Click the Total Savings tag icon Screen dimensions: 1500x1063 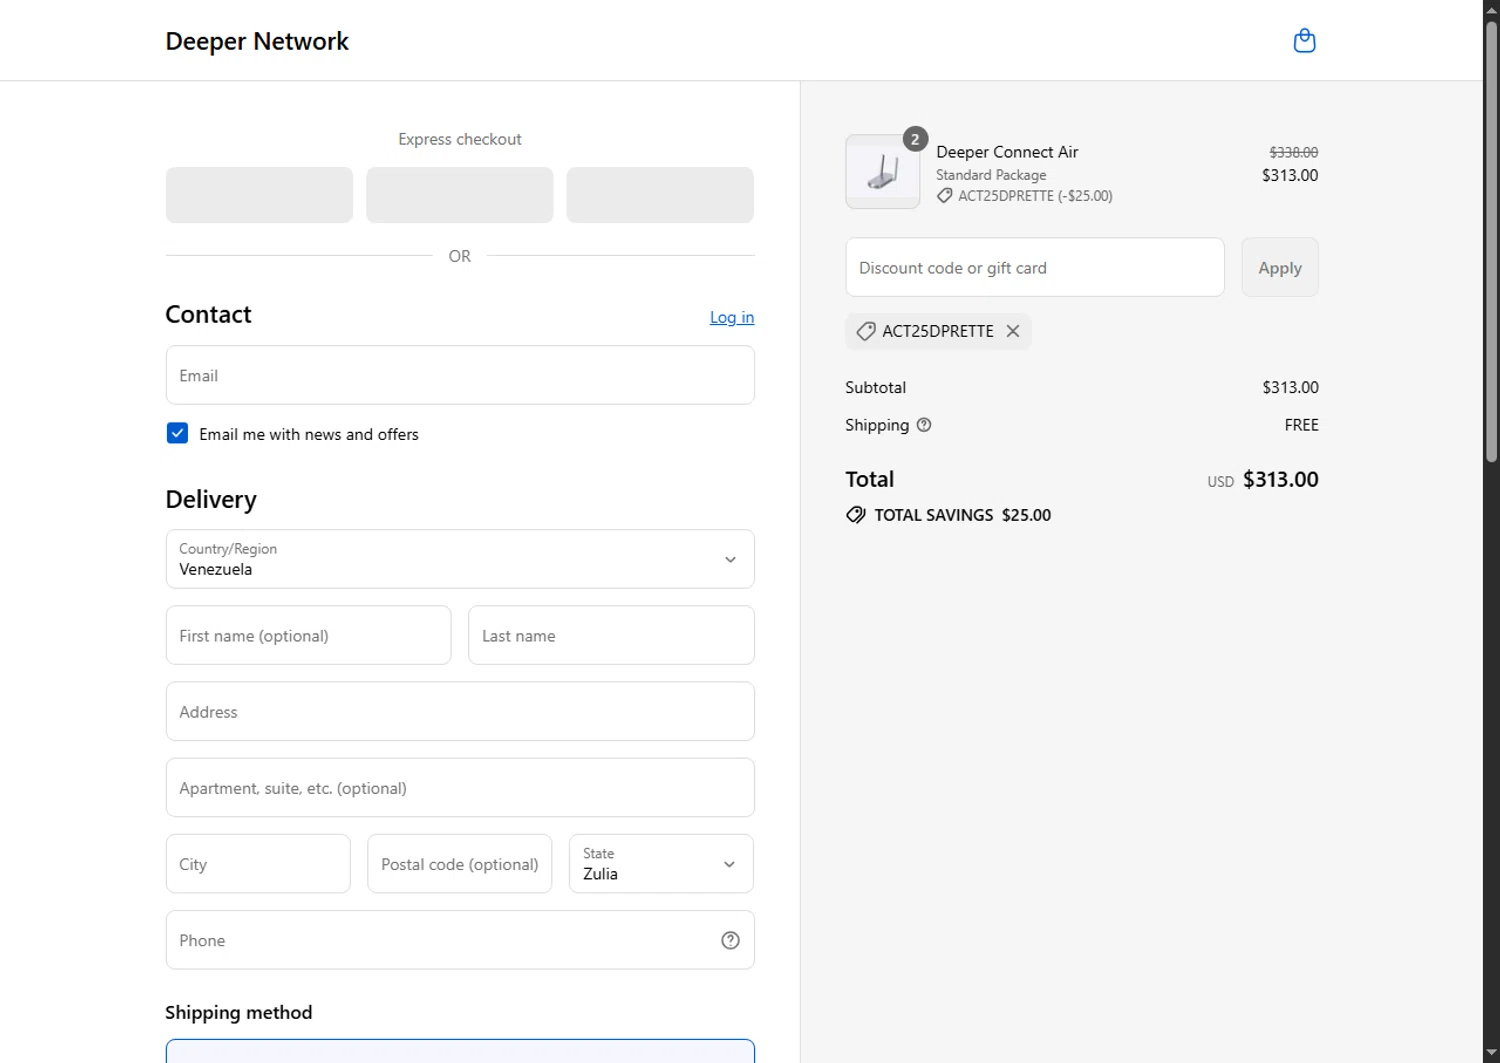(x=855, y=515)
